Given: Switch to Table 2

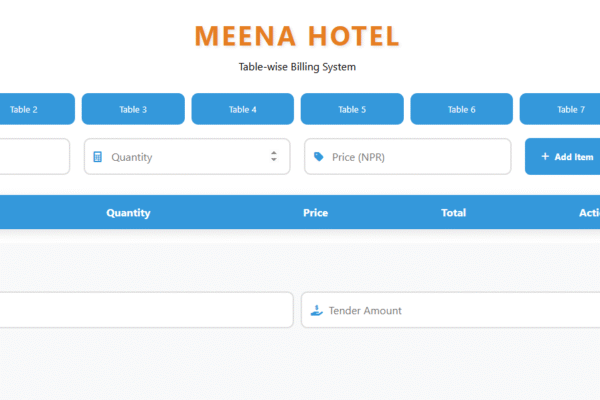Looking at the screenshot, I should point(24,109).
